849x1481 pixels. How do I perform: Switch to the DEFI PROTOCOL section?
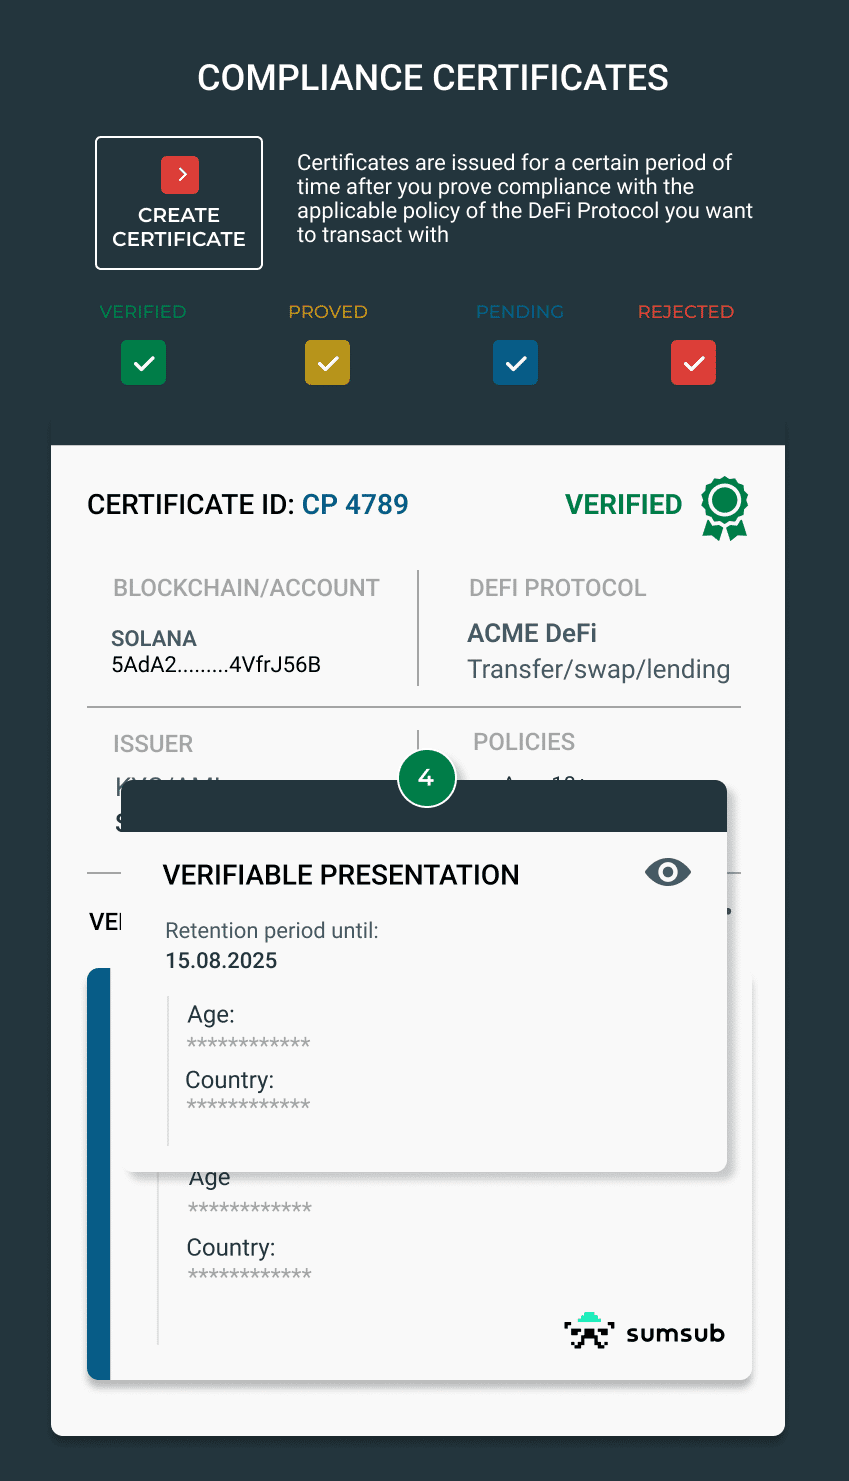click(x=558, y=588)
